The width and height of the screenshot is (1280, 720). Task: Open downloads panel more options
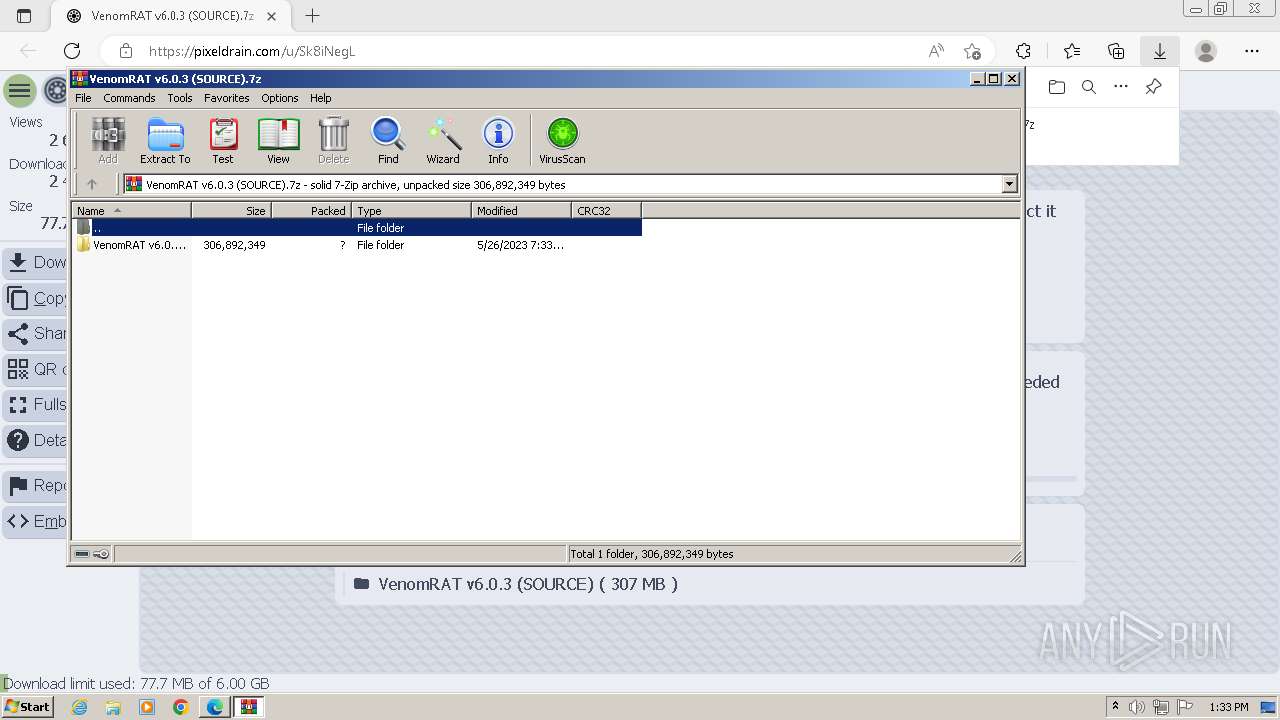(x=1121, y=87)
